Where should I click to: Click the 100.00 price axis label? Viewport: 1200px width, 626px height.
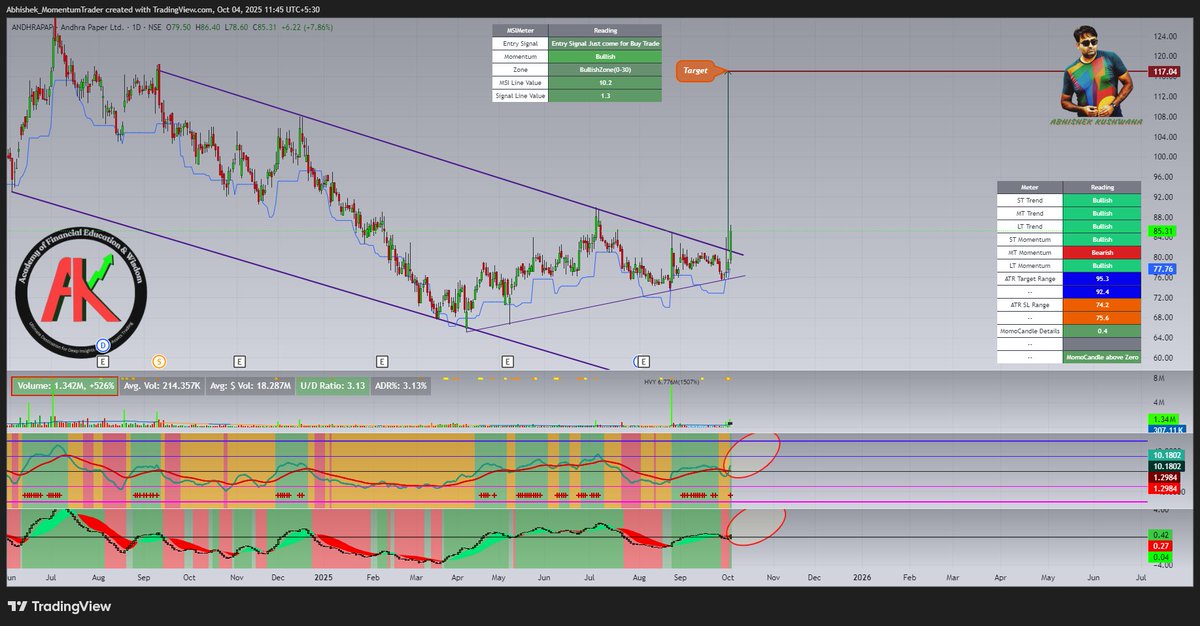coord(1165,157)
